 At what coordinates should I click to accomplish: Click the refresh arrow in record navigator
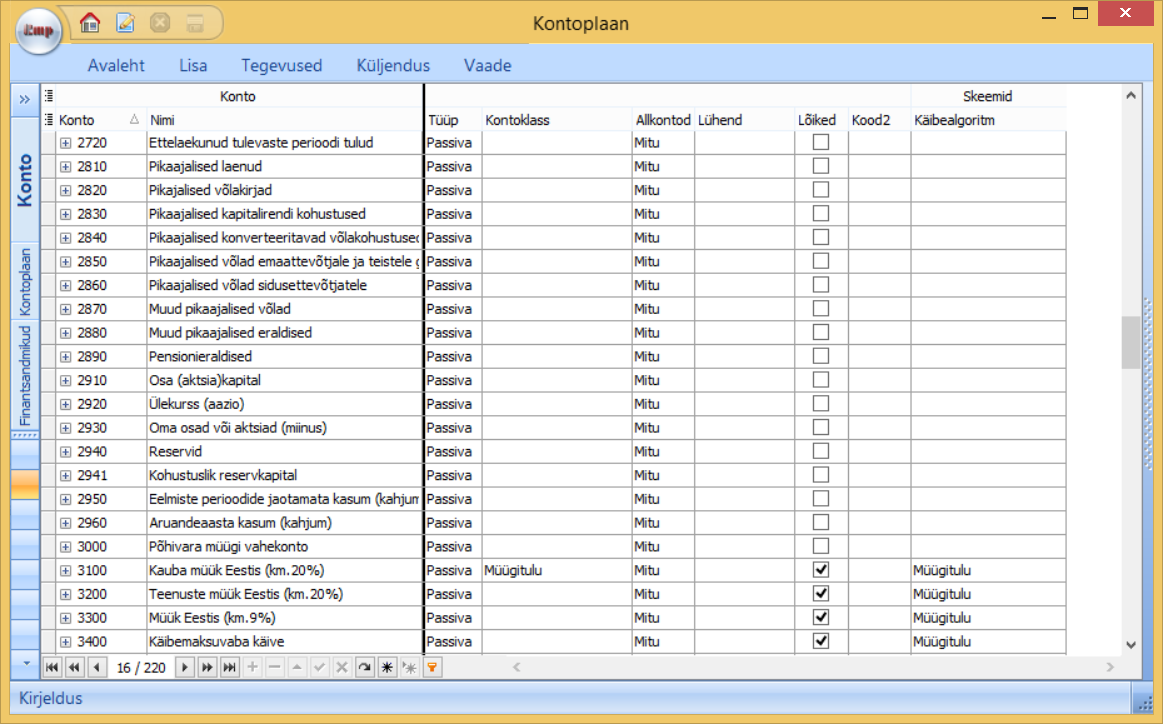[x=364, y=667]
